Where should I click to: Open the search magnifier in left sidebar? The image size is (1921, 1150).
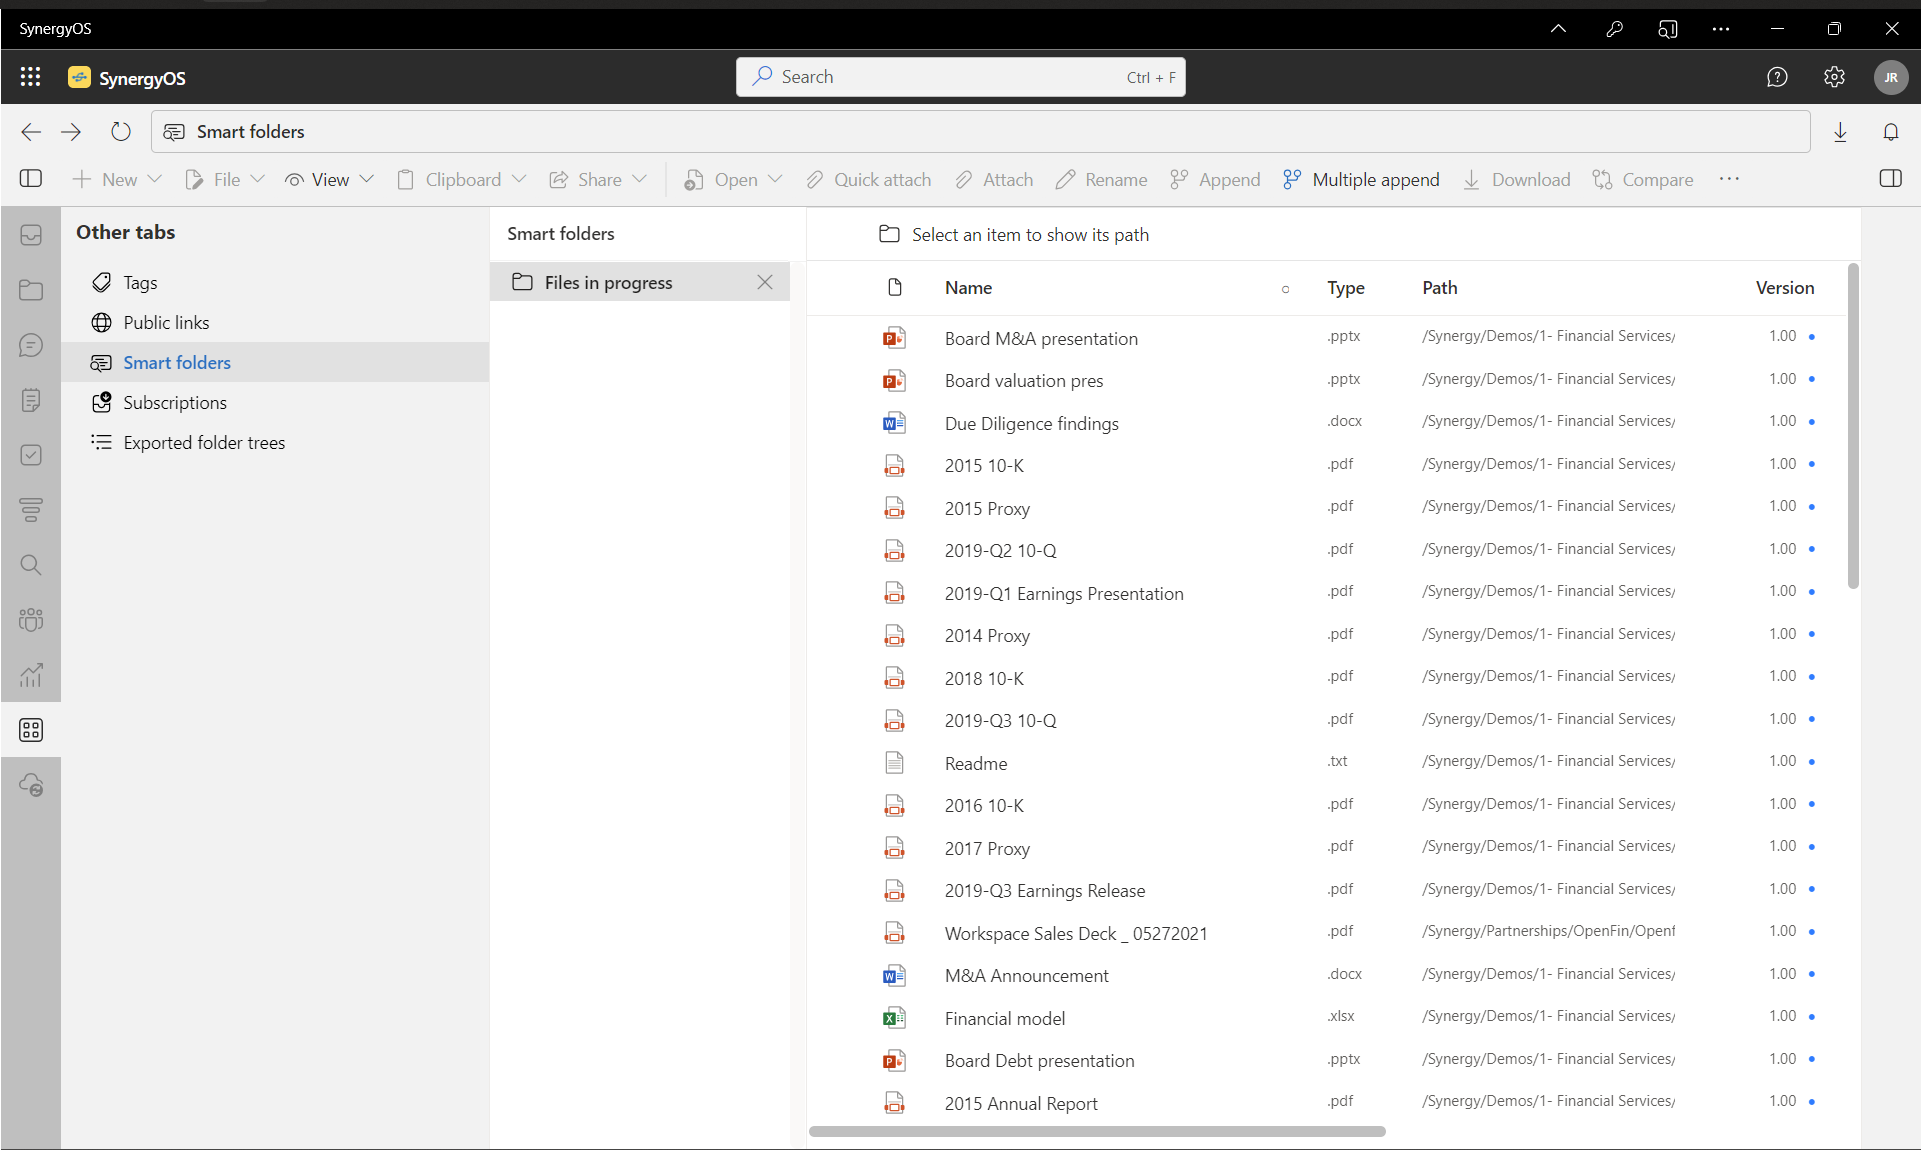[31, 565]
